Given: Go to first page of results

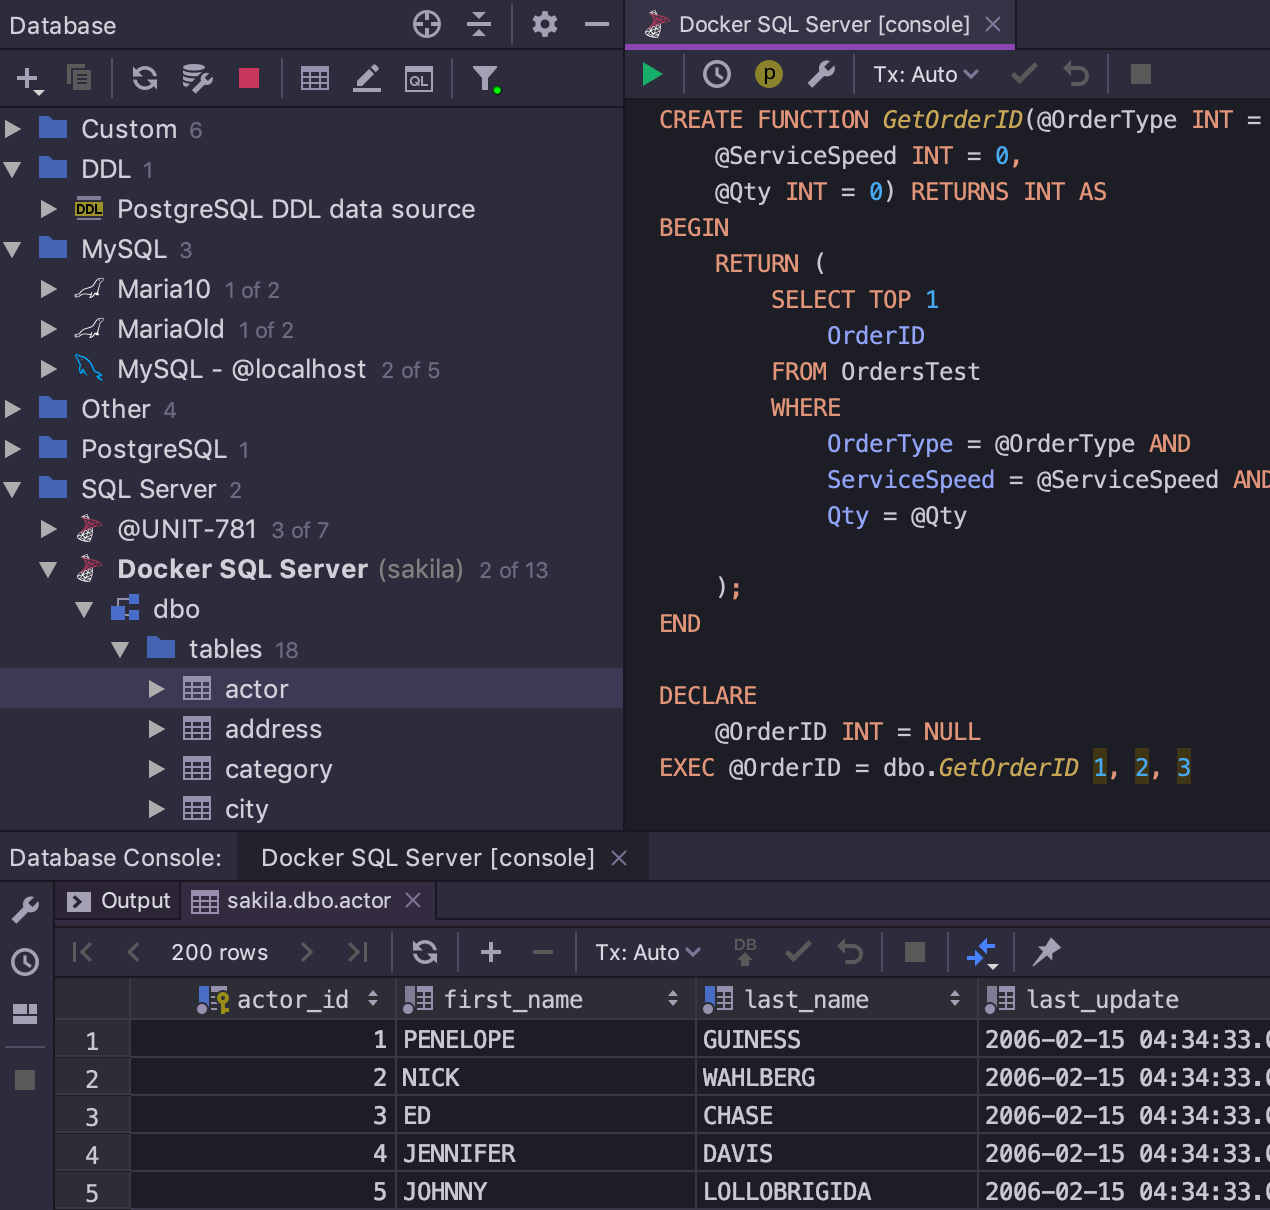Looking at the screenshot, I should click(x=83, y=952).
